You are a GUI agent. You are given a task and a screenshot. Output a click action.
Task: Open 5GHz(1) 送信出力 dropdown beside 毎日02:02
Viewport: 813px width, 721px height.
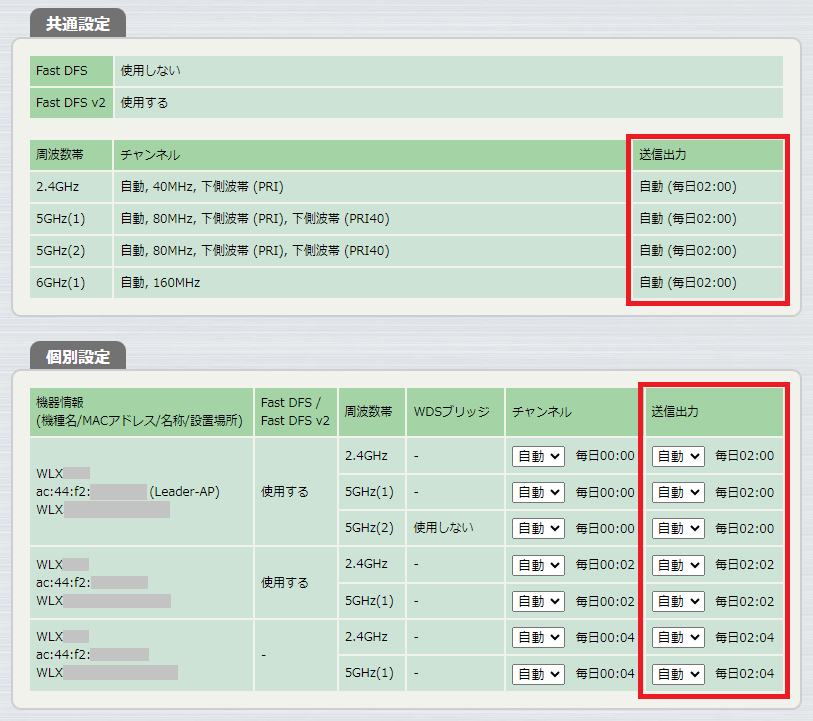(x=678, y=601)
